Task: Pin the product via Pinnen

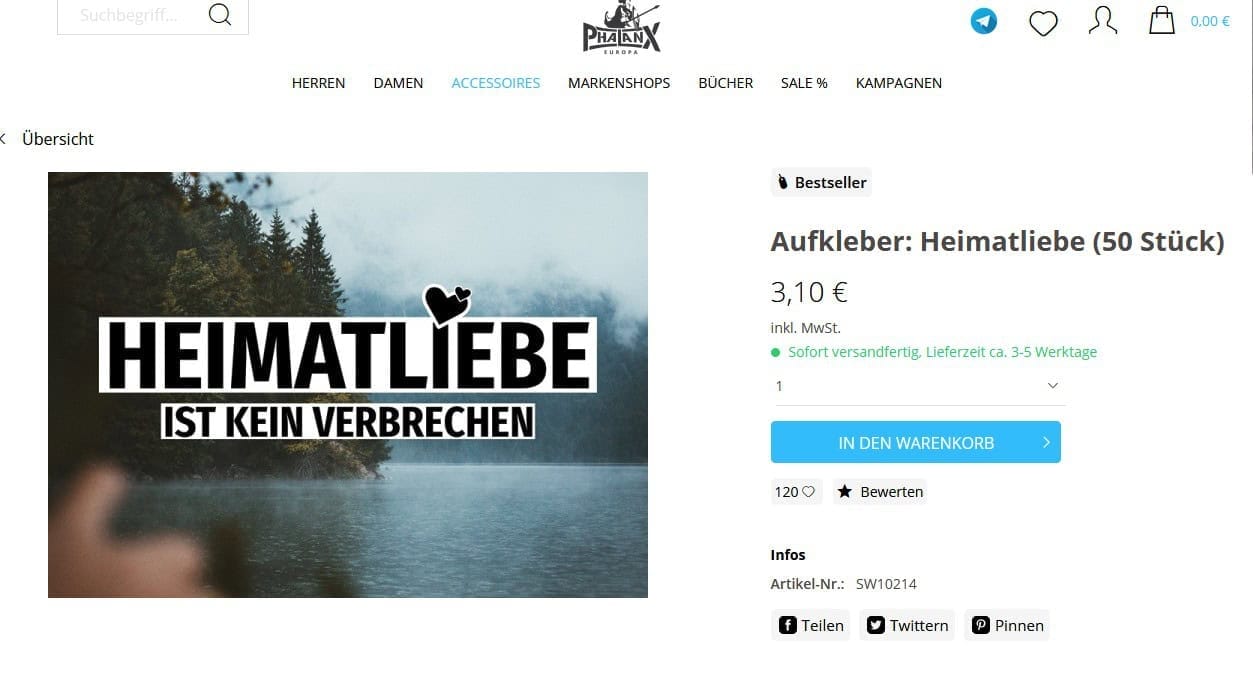Action: 1007,625
